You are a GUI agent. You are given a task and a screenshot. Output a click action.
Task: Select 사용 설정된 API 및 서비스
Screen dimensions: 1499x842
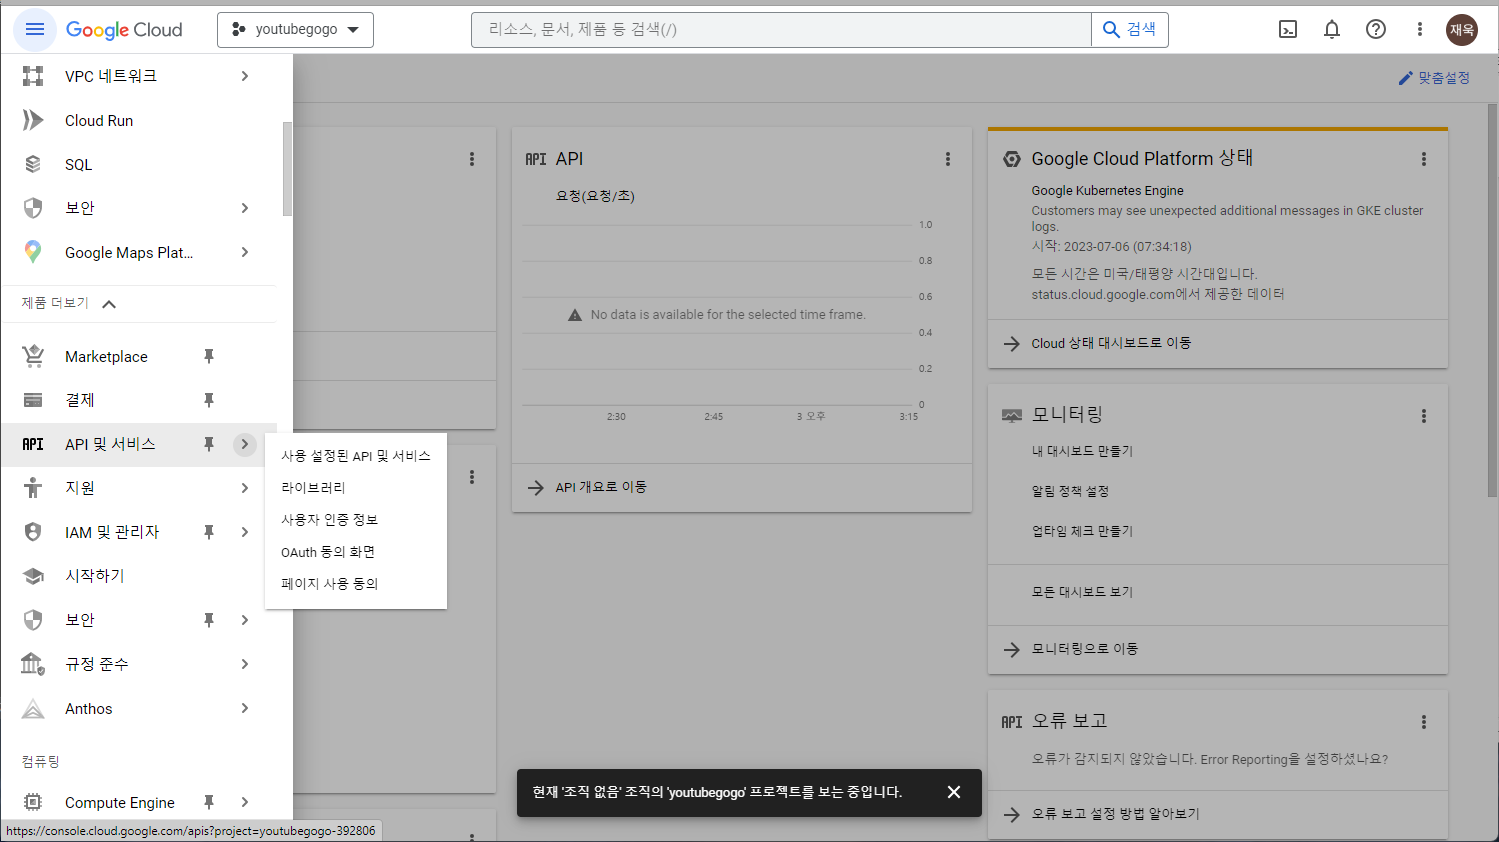[x=356, y=456]
